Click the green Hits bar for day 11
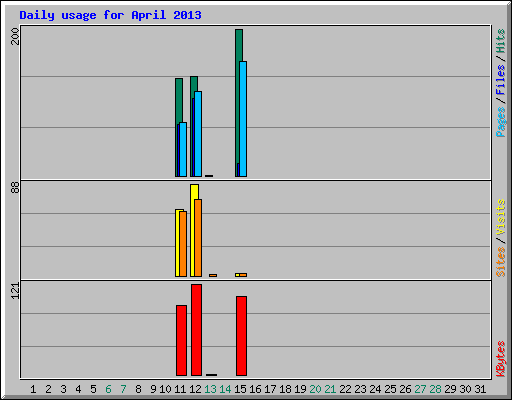Image resolution: width=512 pixels, height=400 pixels. pos(179,127)
